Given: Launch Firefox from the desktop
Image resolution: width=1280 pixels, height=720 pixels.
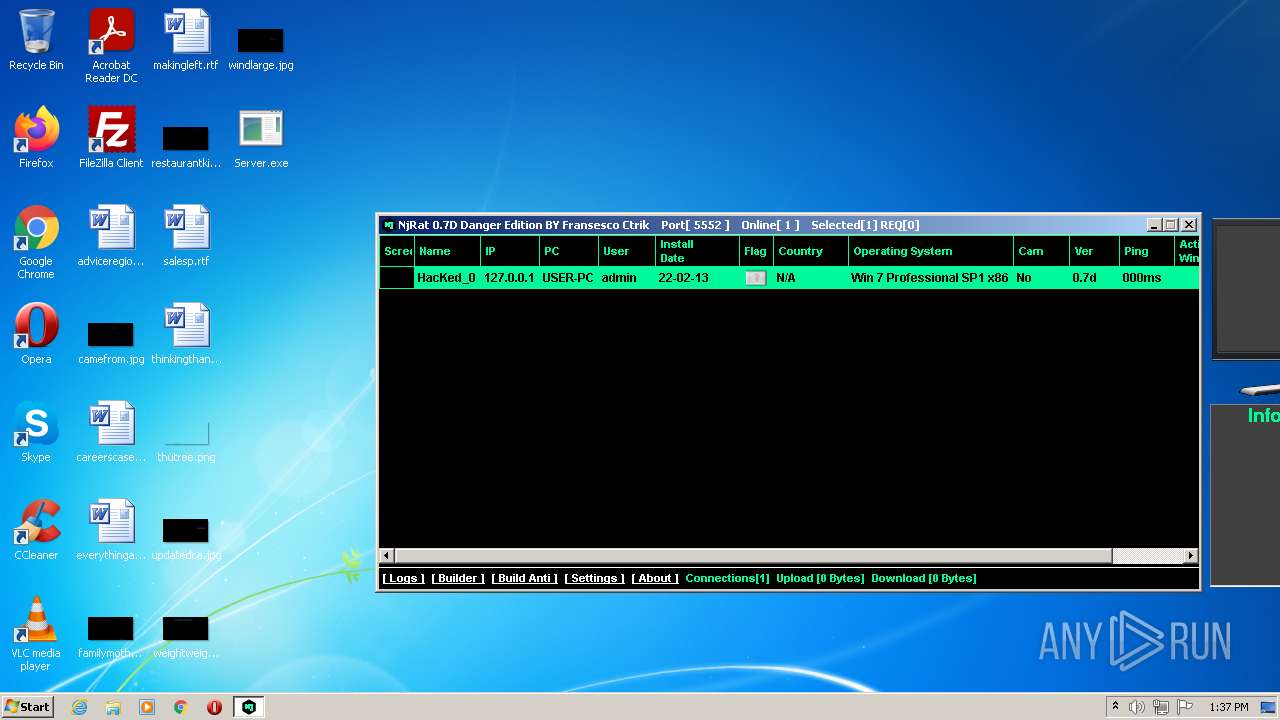Looking at the screenshot, I should [x=36, y=138].
